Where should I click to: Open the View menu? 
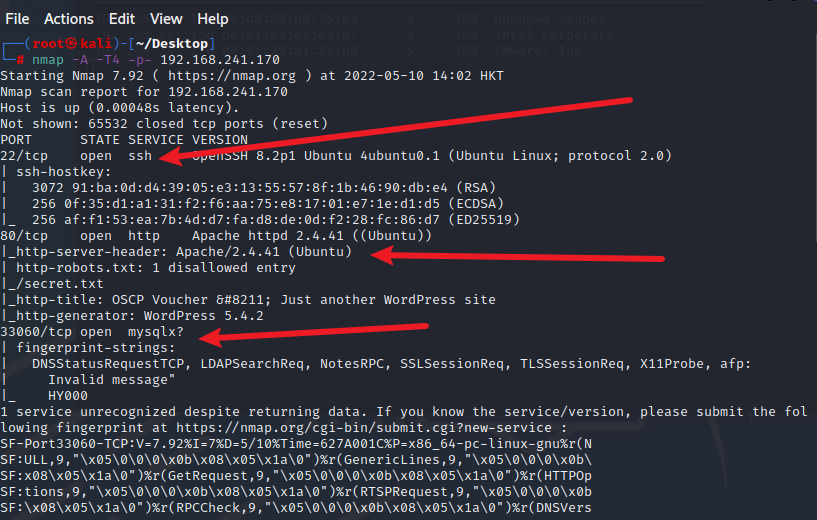coord(166,19)
